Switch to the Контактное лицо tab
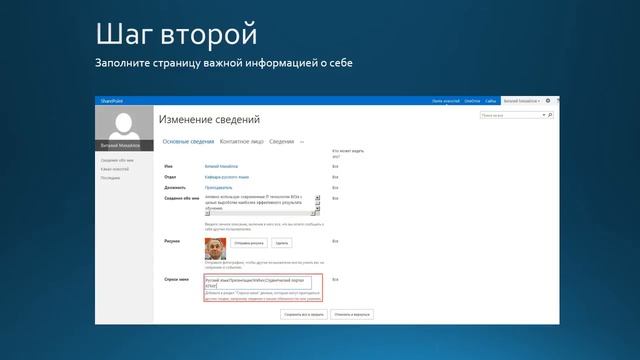Image resolution: width=640 pixels, height=360 pixels. point(242,142)
